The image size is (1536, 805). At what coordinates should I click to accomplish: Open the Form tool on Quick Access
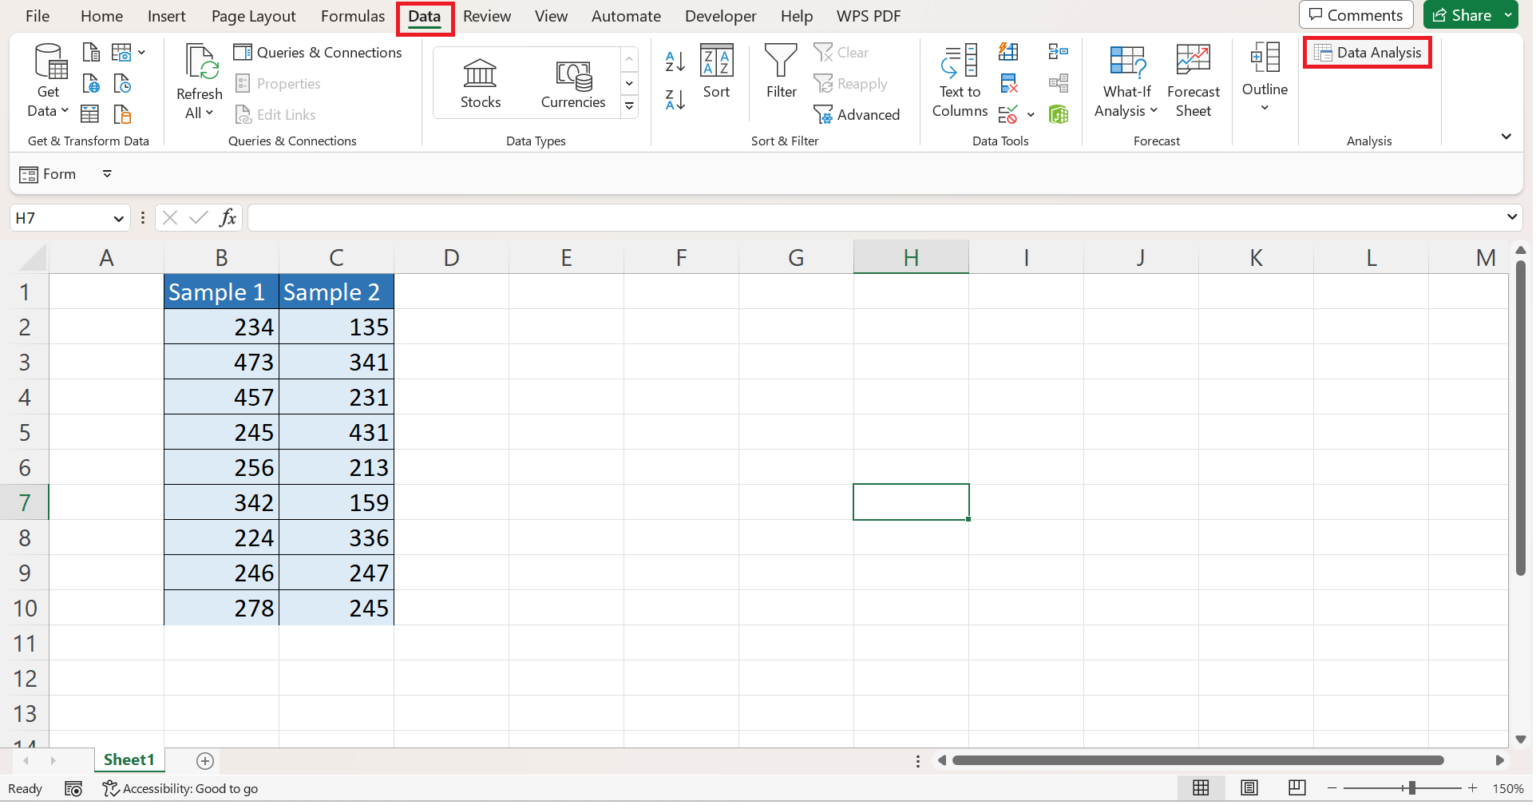(x=48, y=173)
